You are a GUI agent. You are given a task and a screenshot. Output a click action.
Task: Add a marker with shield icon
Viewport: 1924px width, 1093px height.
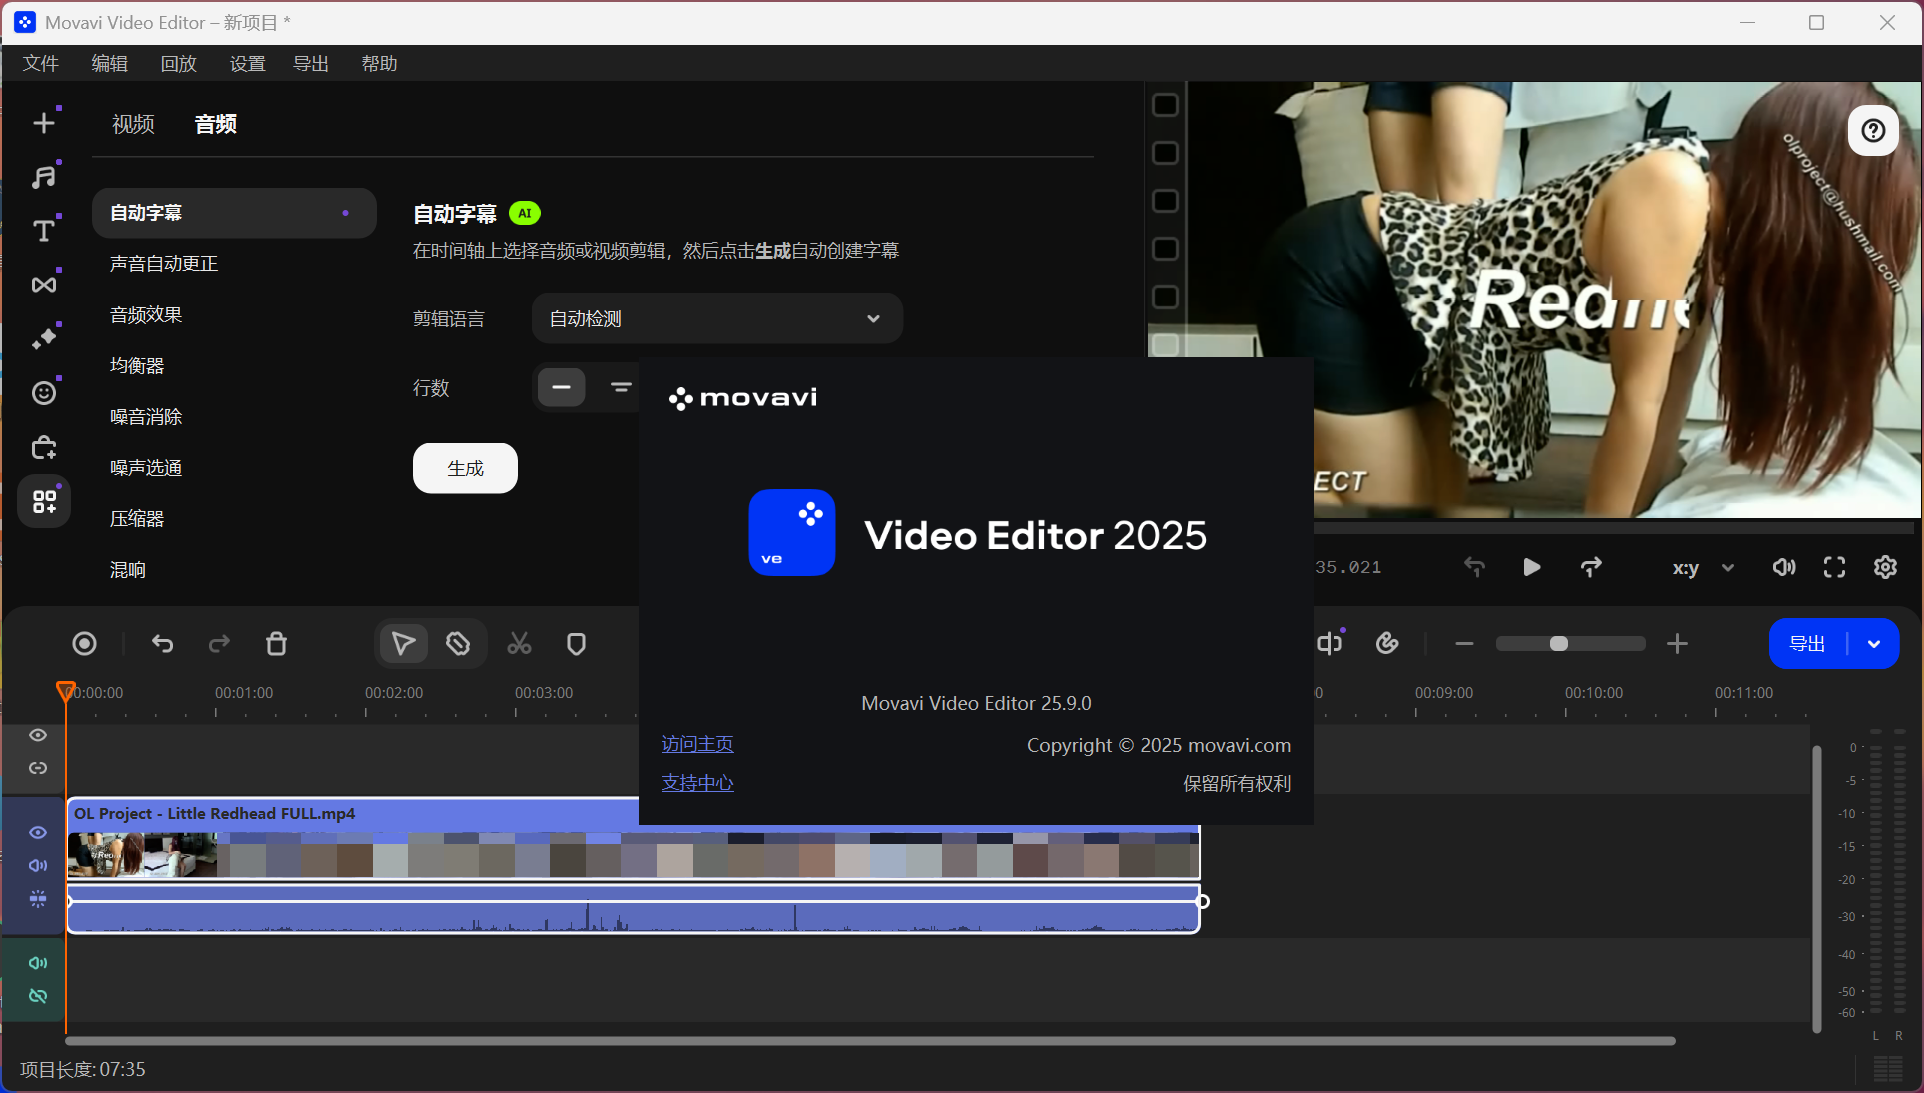click(576, 644)
